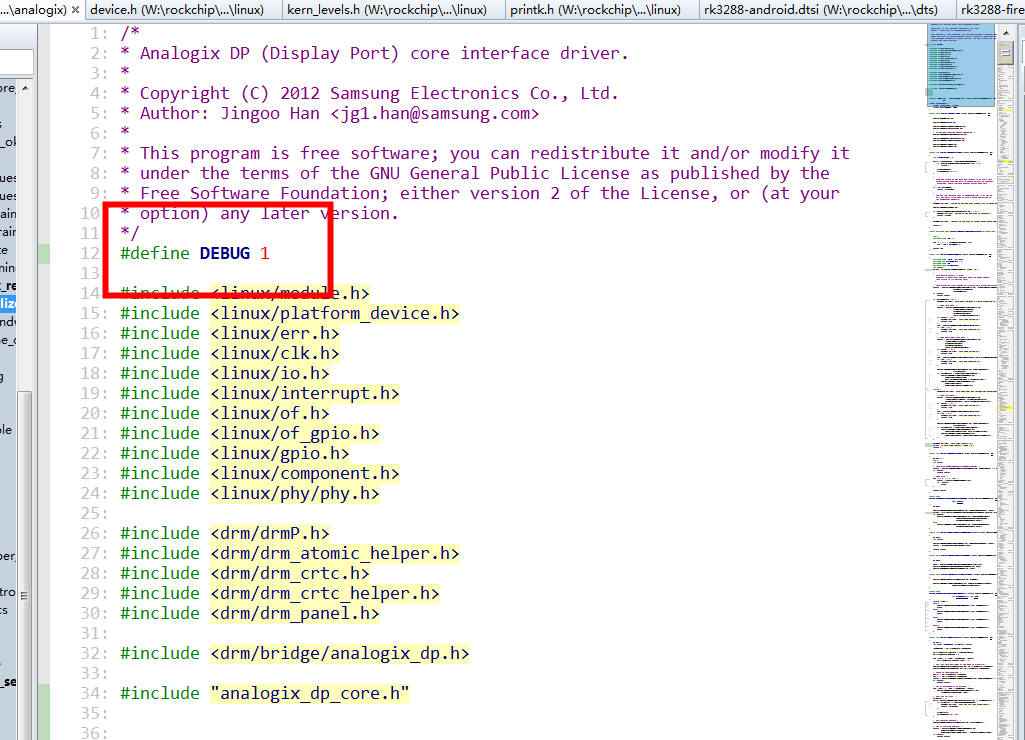Open the printk.h tab
Image resolution: width=1025 pixels, height=740 pixels.
[x=596, y=10]
